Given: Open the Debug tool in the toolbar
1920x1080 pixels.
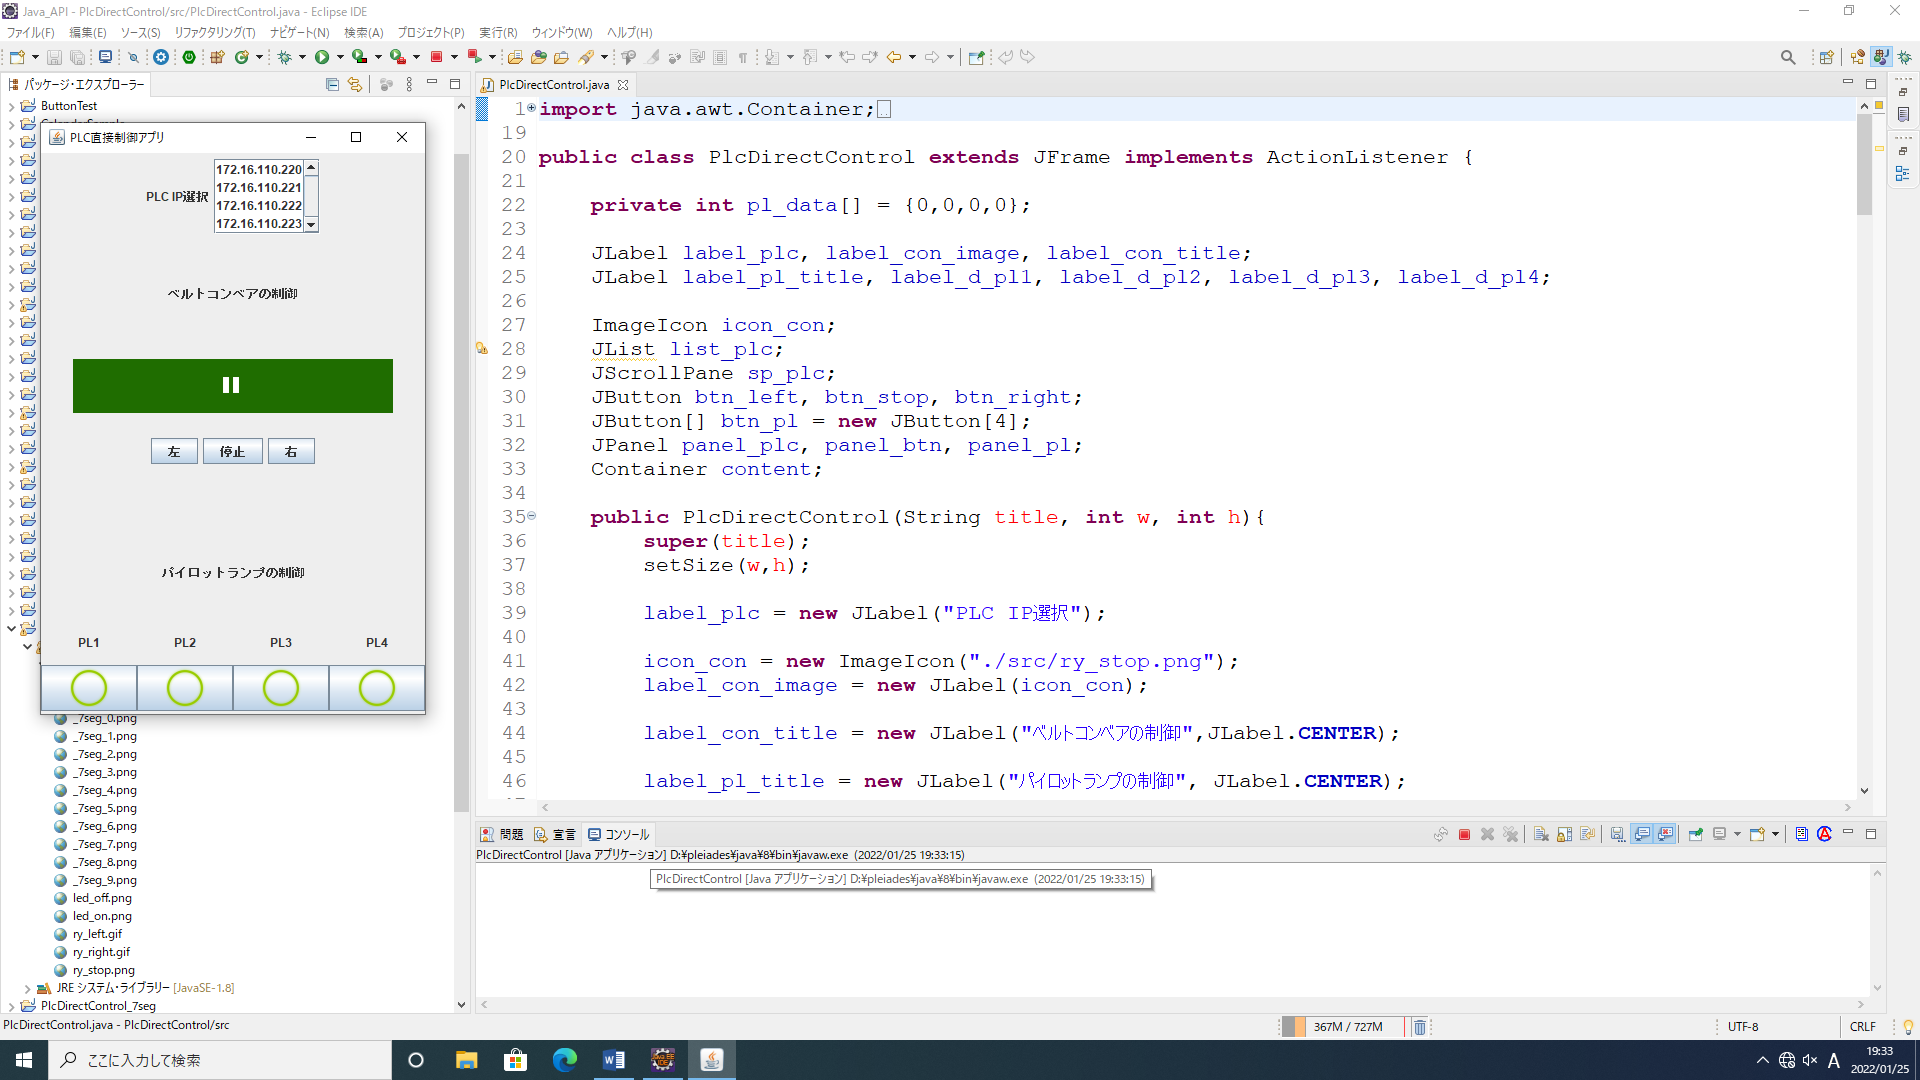Looking at the screenshot, I should pos(284,57).
